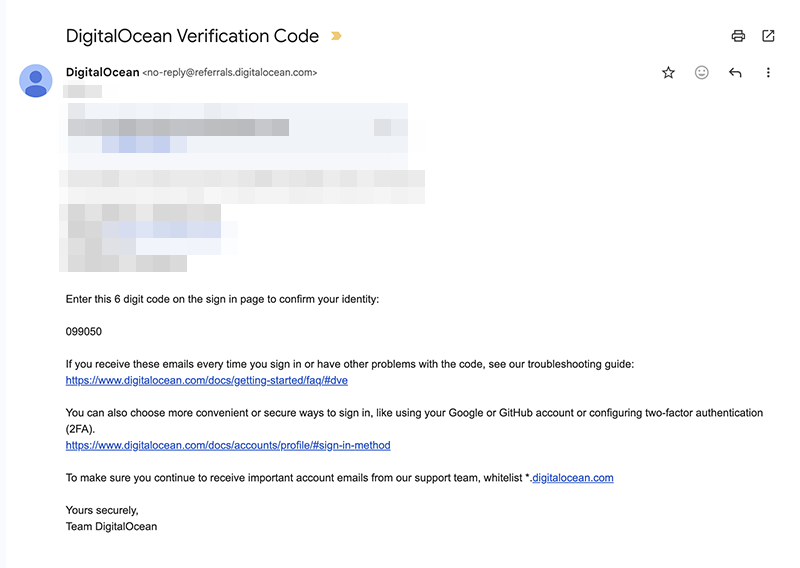Click the small blurred recipient line under sender
This screenshot has height=568, width=800.
83,92
